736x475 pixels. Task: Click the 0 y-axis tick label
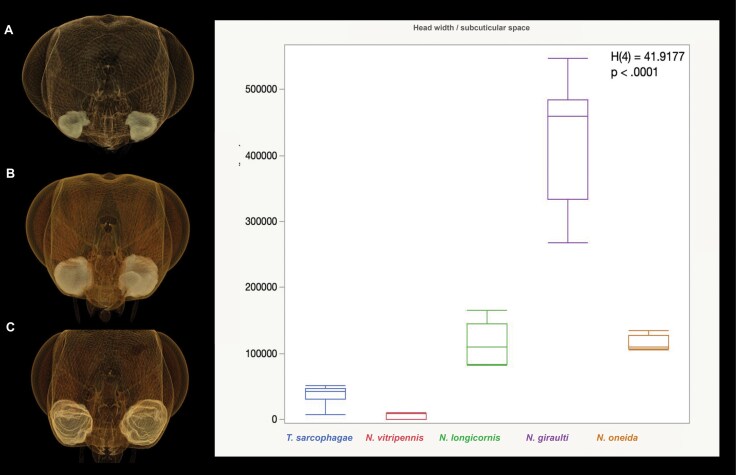coord(275,420)
